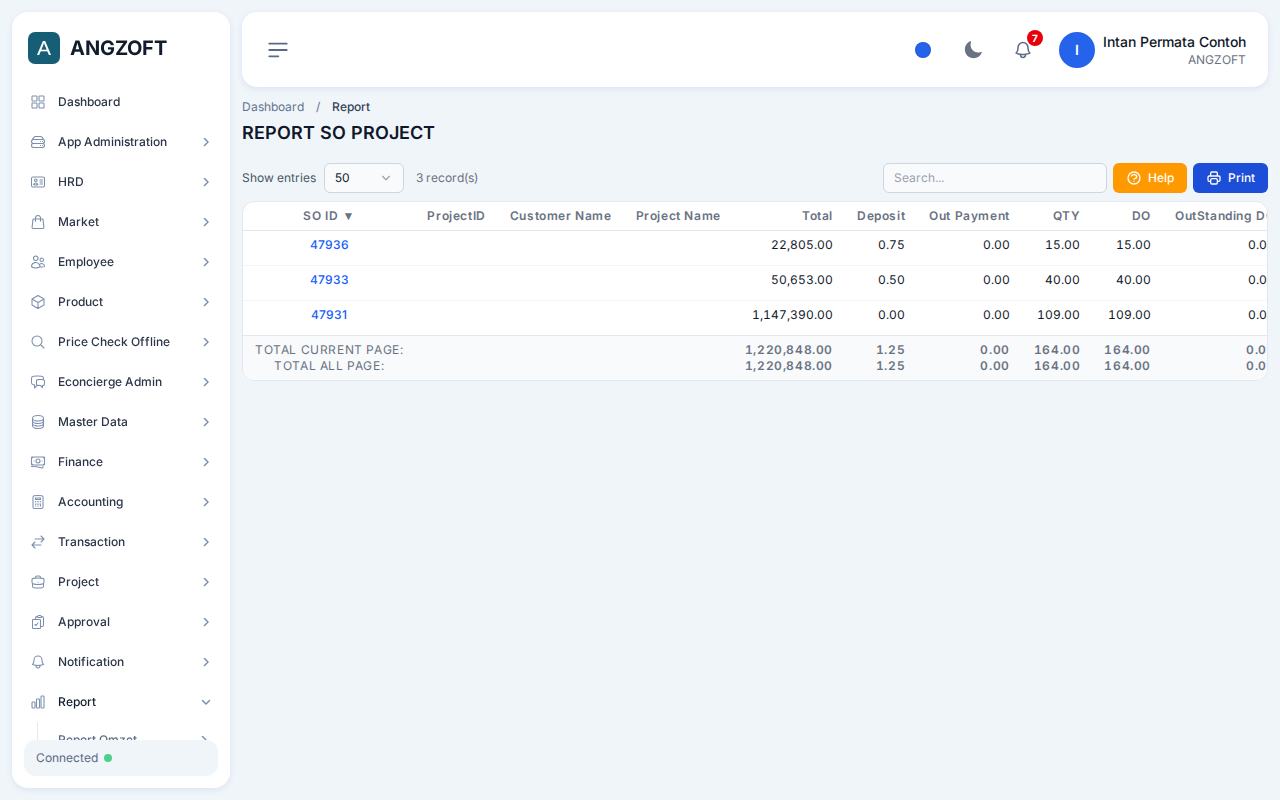This screenshot has width=1280, height=800.
Task: Go to Dashboard breadcrumb link
Action: click(273, 107)
